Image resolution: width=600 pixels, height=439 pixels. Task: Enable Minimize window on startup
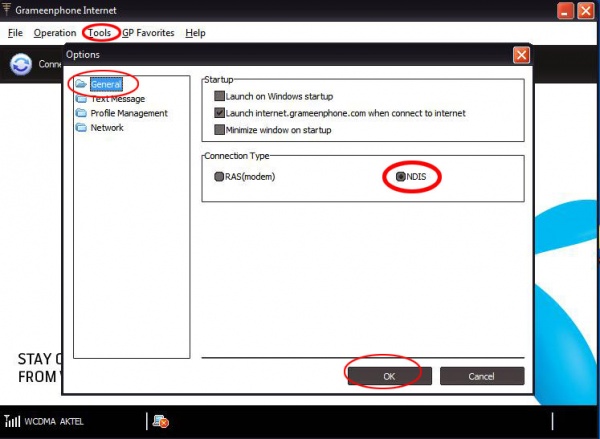pyautogui.click(x=219, y=129)
